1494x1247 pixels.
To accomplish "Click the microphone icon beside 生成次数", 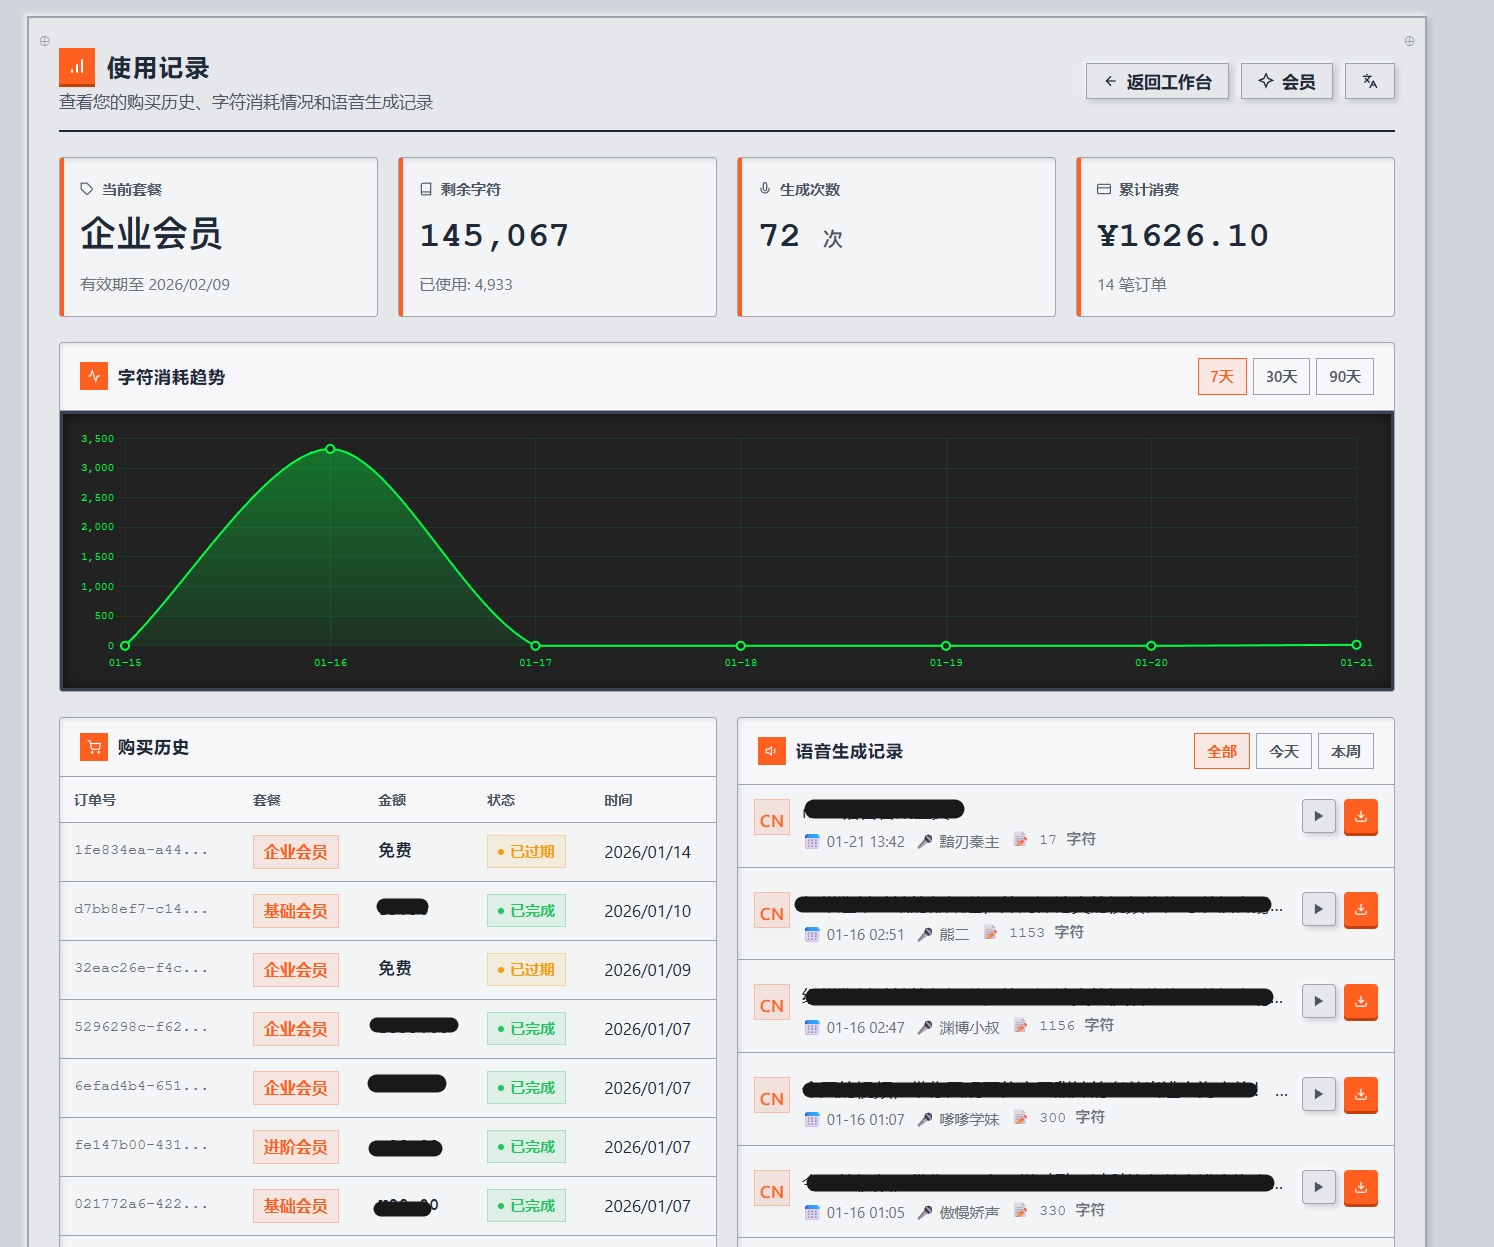I will click(x=765, y=187).
